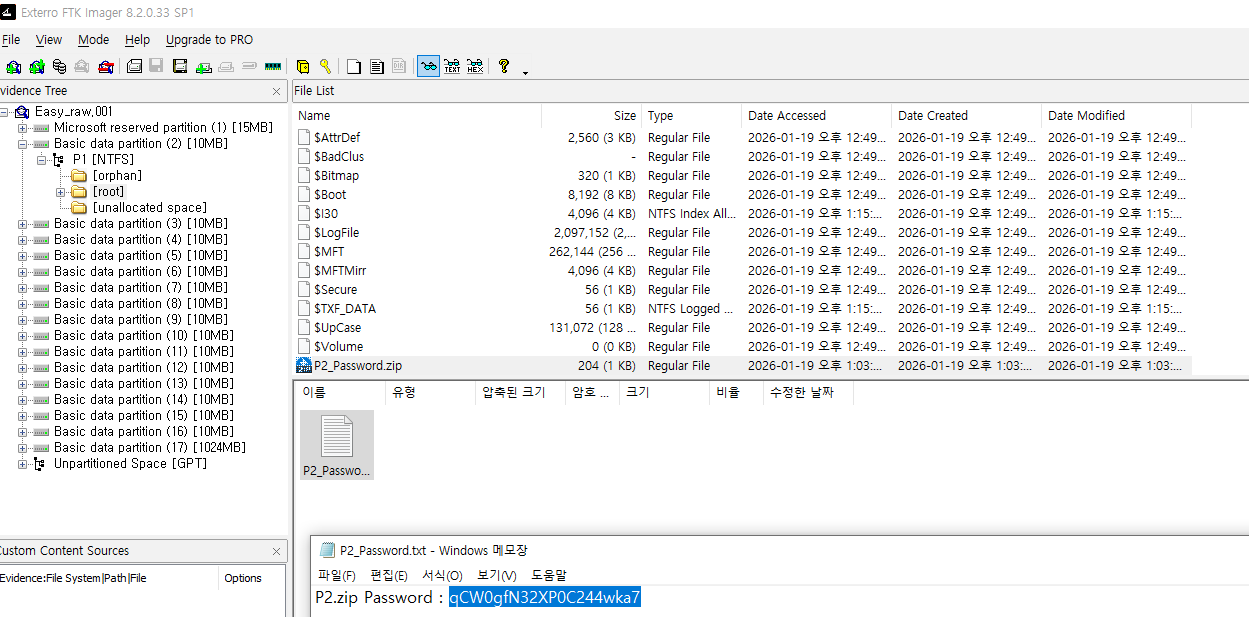The height and width of the screenshot is (617, 1249).
Task: Collapse the P1 [NTFS] tree node
Action: point(41,160)
